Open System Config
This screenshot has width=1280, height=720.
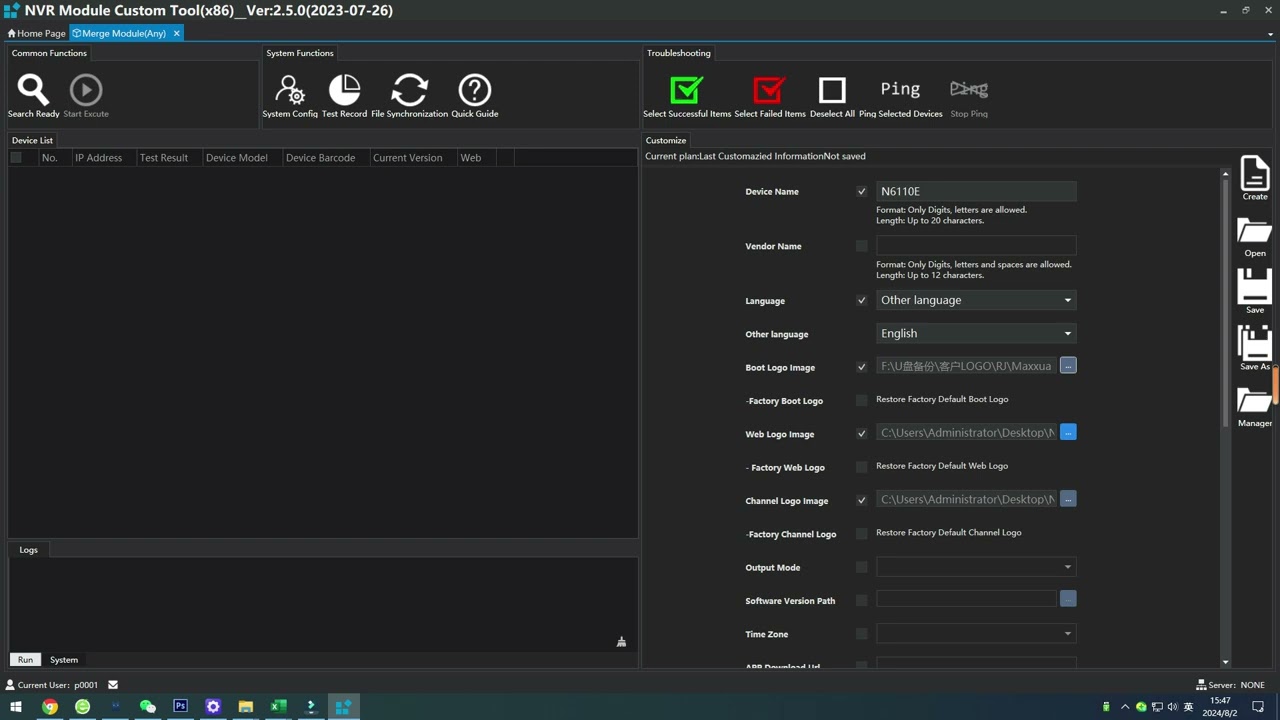[290, 91]
